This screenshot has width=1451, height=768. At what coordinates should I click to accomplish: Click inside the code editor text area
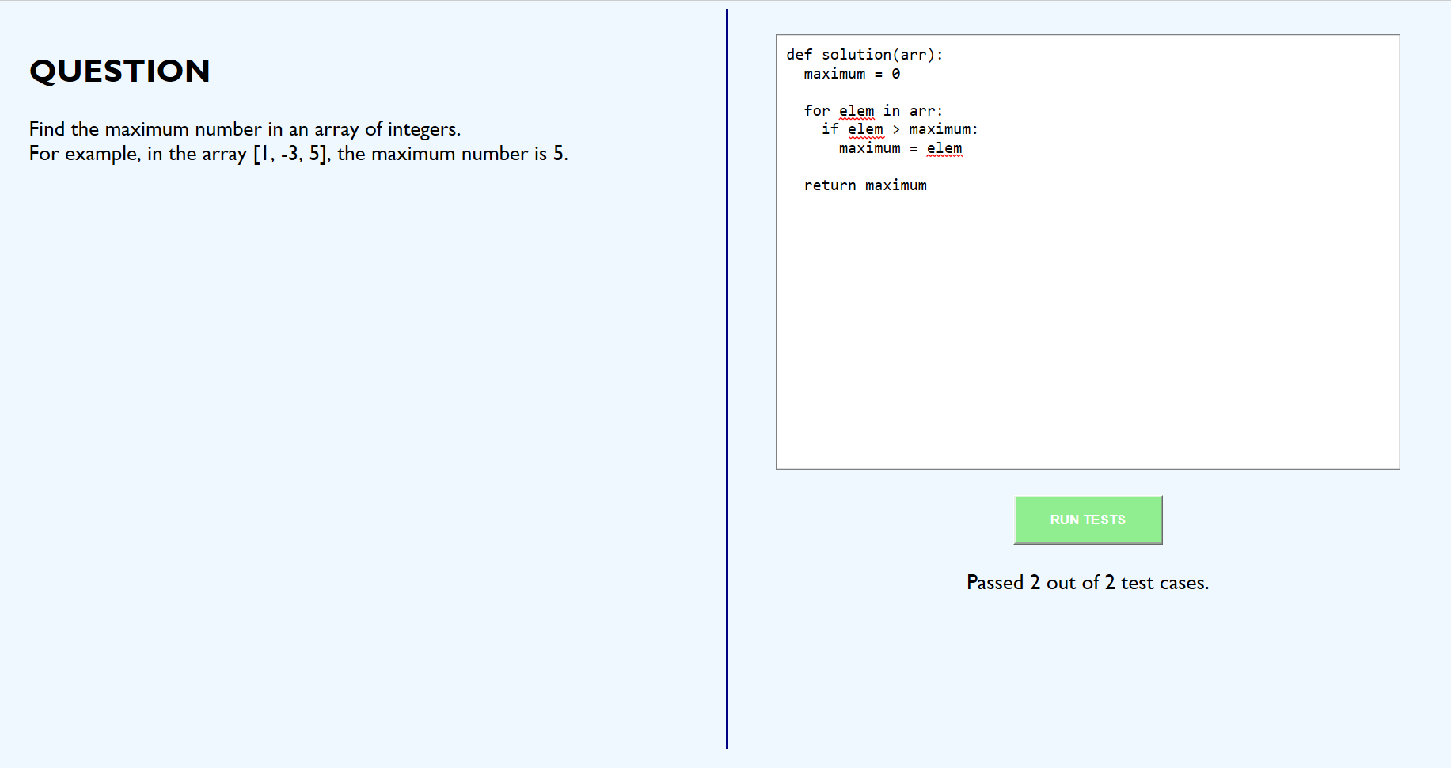[1088, 252]
